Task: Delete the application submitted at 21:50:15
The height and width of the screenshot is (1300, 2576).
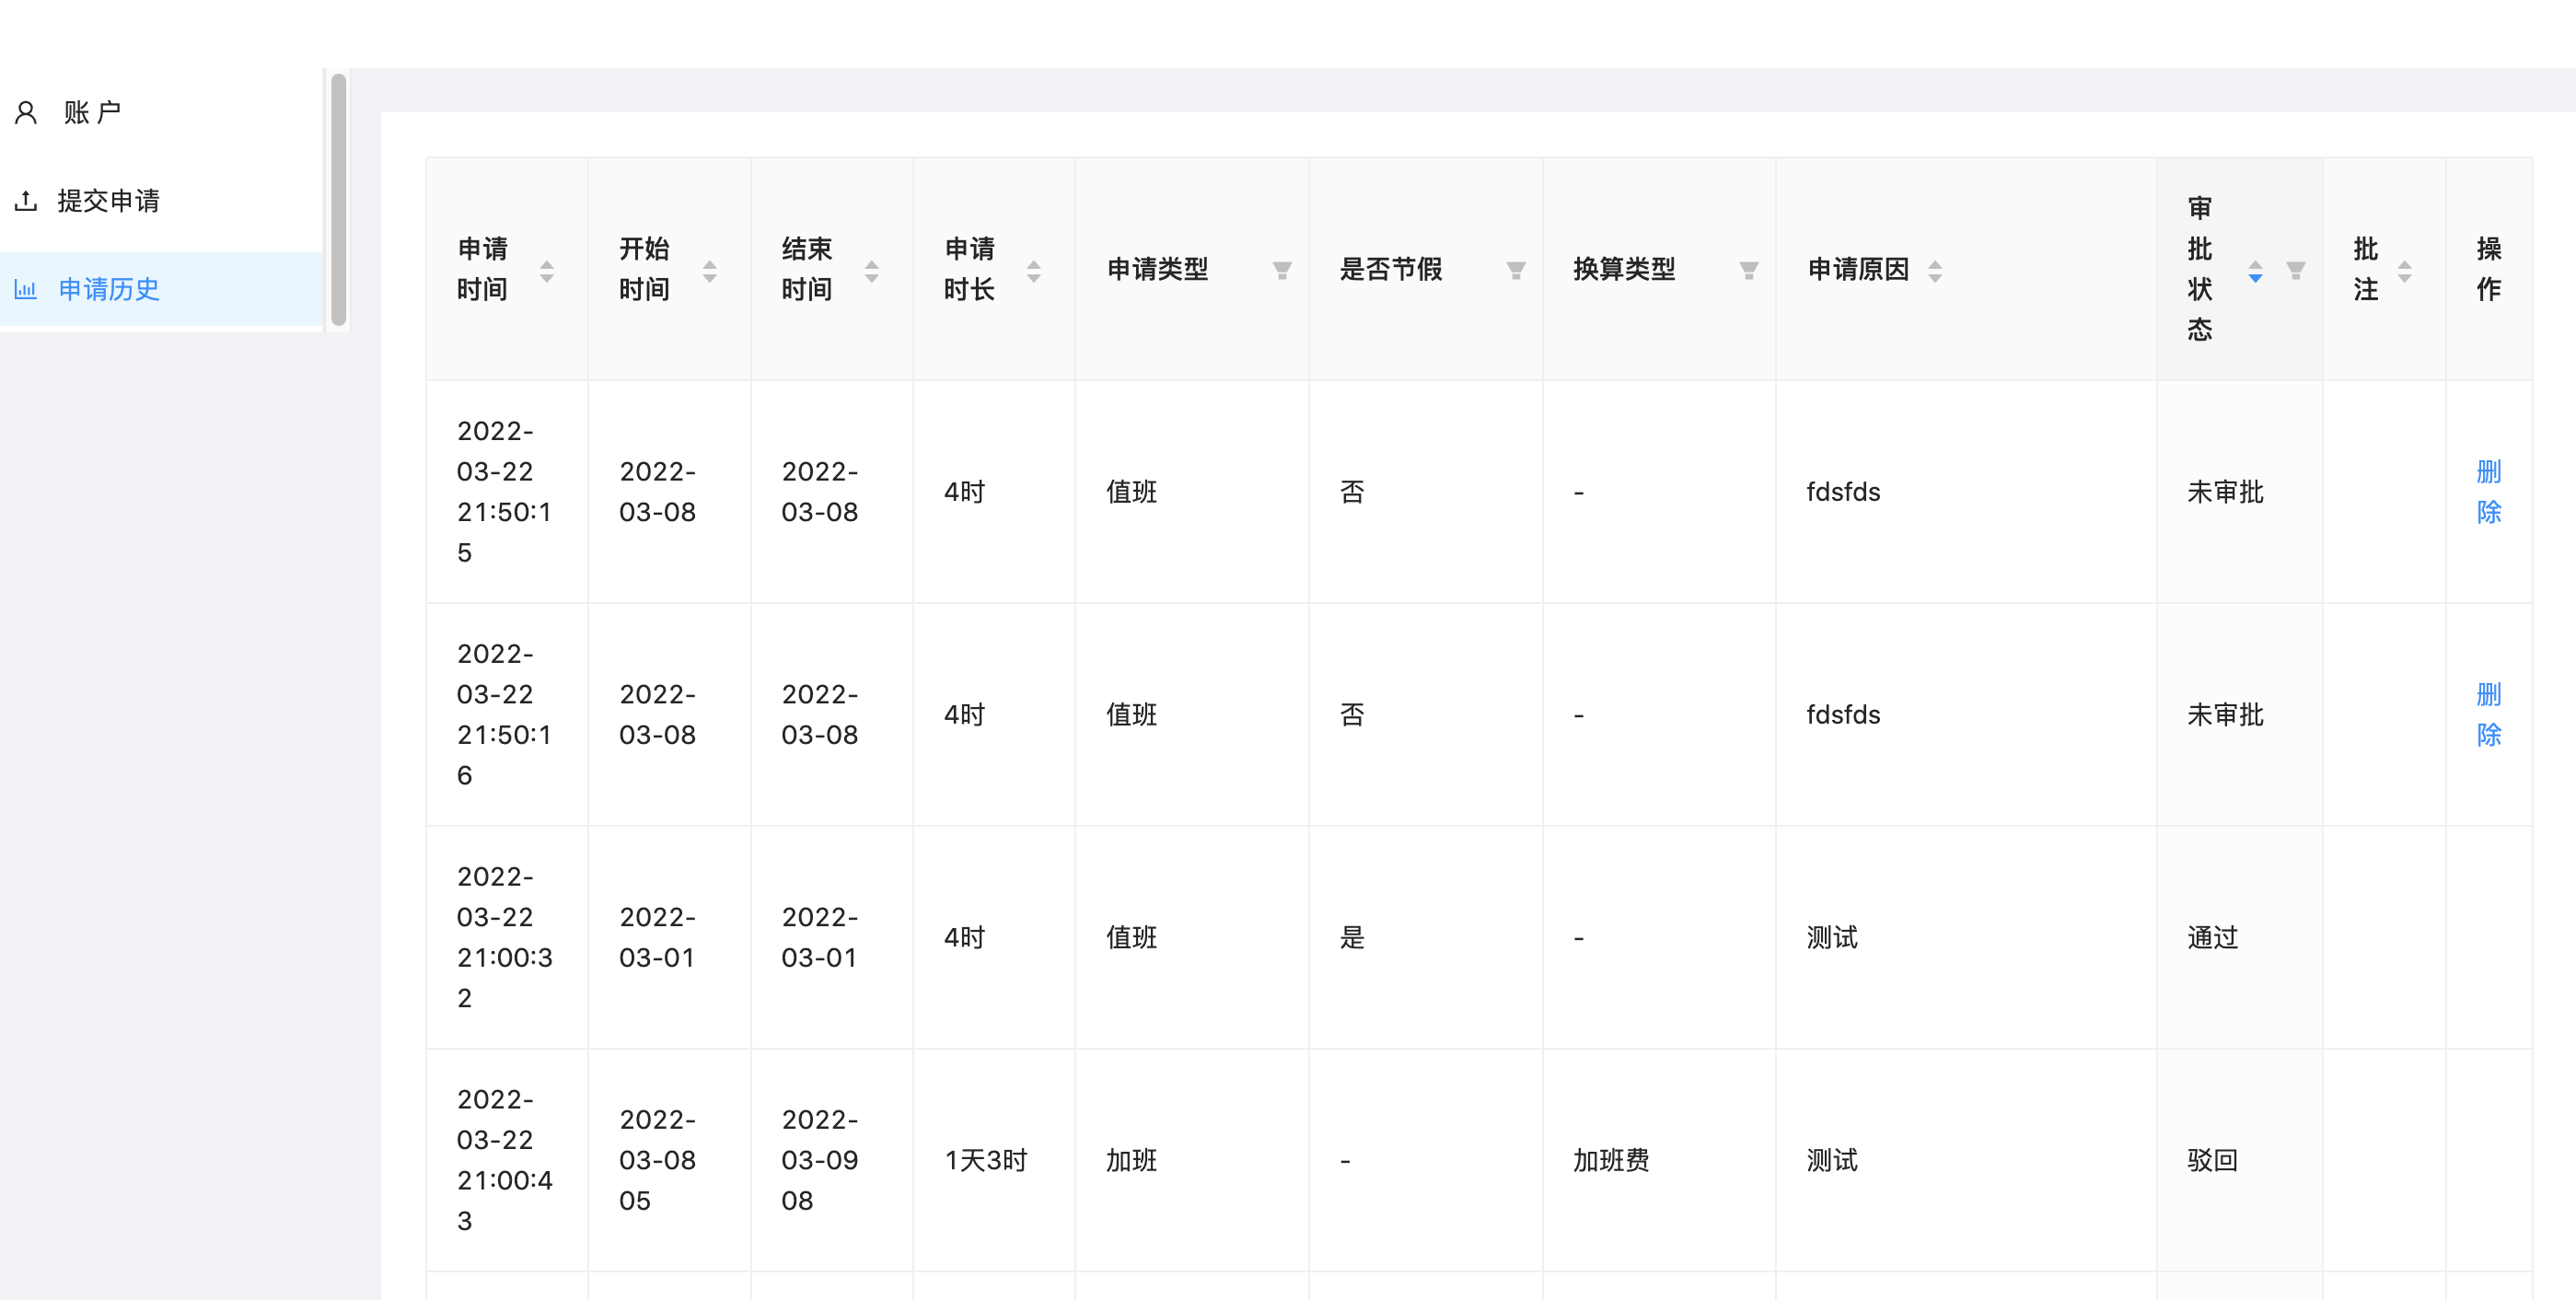Action: tap(2488, 491)
